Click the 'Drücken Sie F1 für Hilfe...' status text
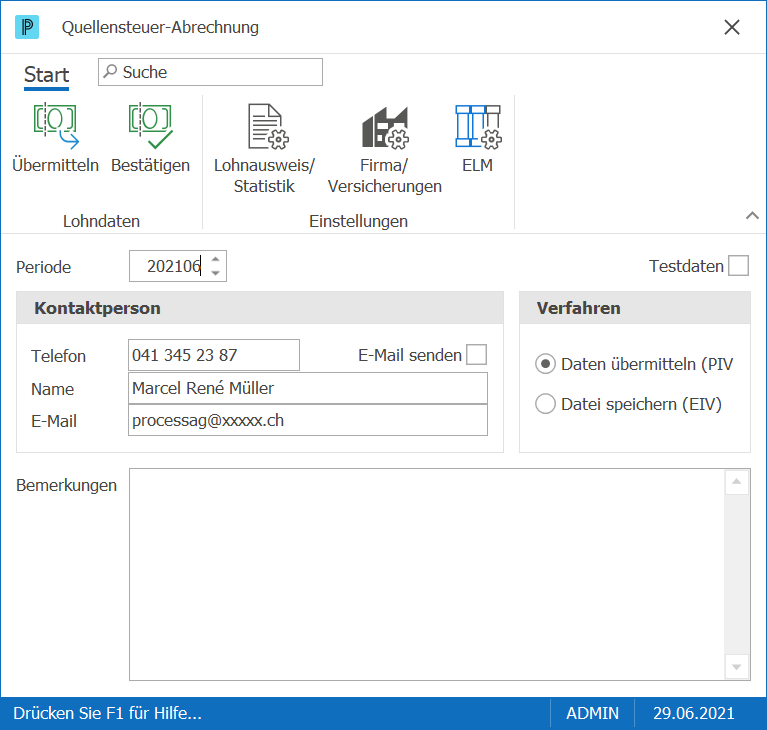 click(x=107, y=713)
